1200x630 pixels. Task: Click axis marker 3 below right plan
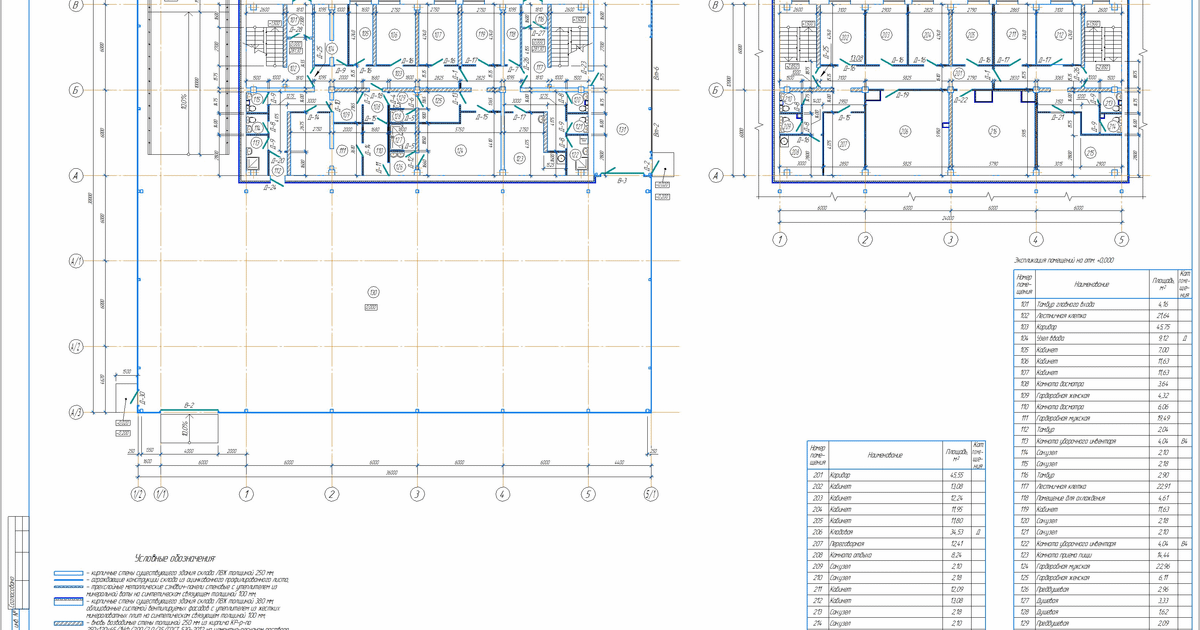951,240
